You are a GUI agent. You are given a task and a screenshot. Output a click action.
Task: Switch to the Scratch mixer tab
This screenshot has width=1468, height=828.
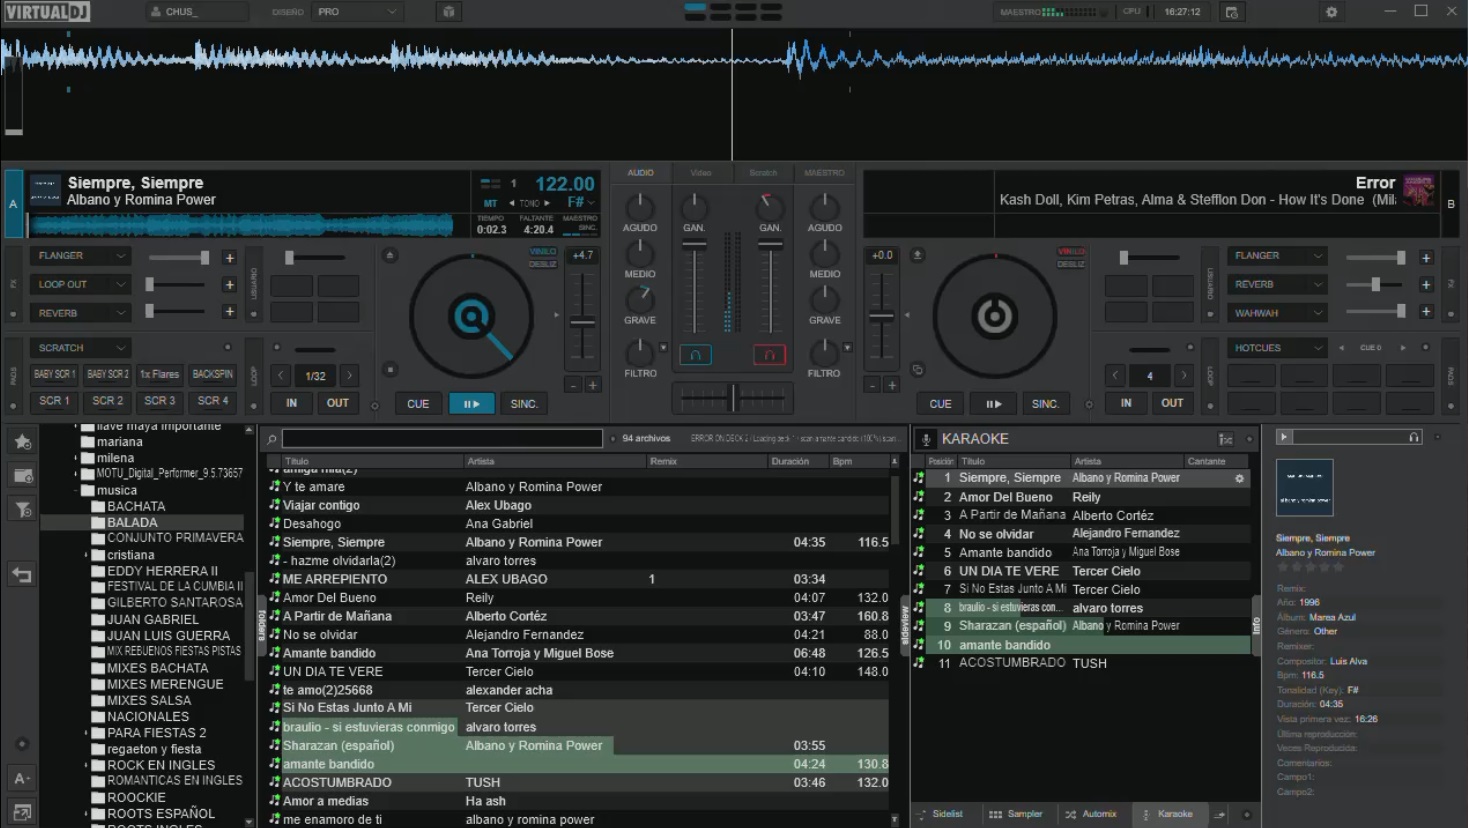coord(763,173)
